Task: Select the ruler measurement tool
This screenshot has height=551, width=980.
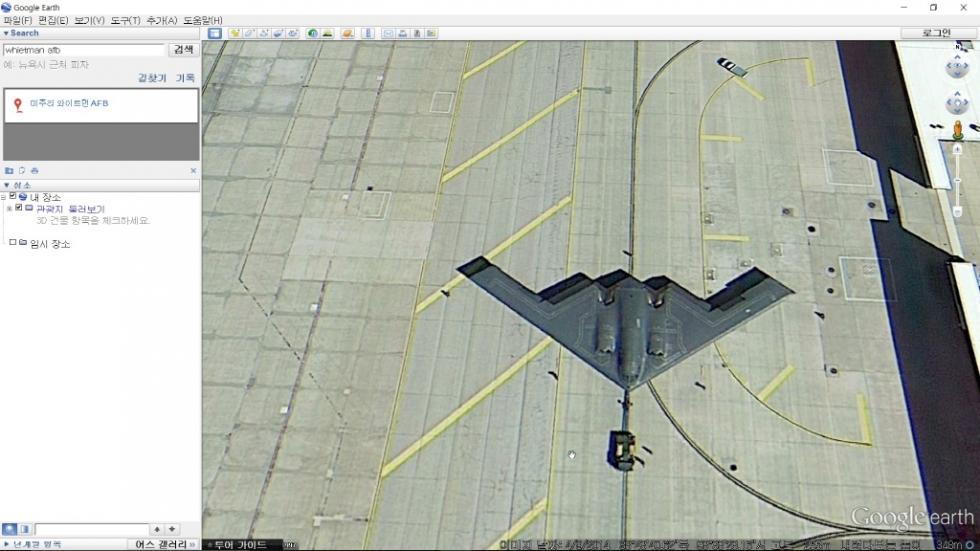Action: (x=368, y=33)
